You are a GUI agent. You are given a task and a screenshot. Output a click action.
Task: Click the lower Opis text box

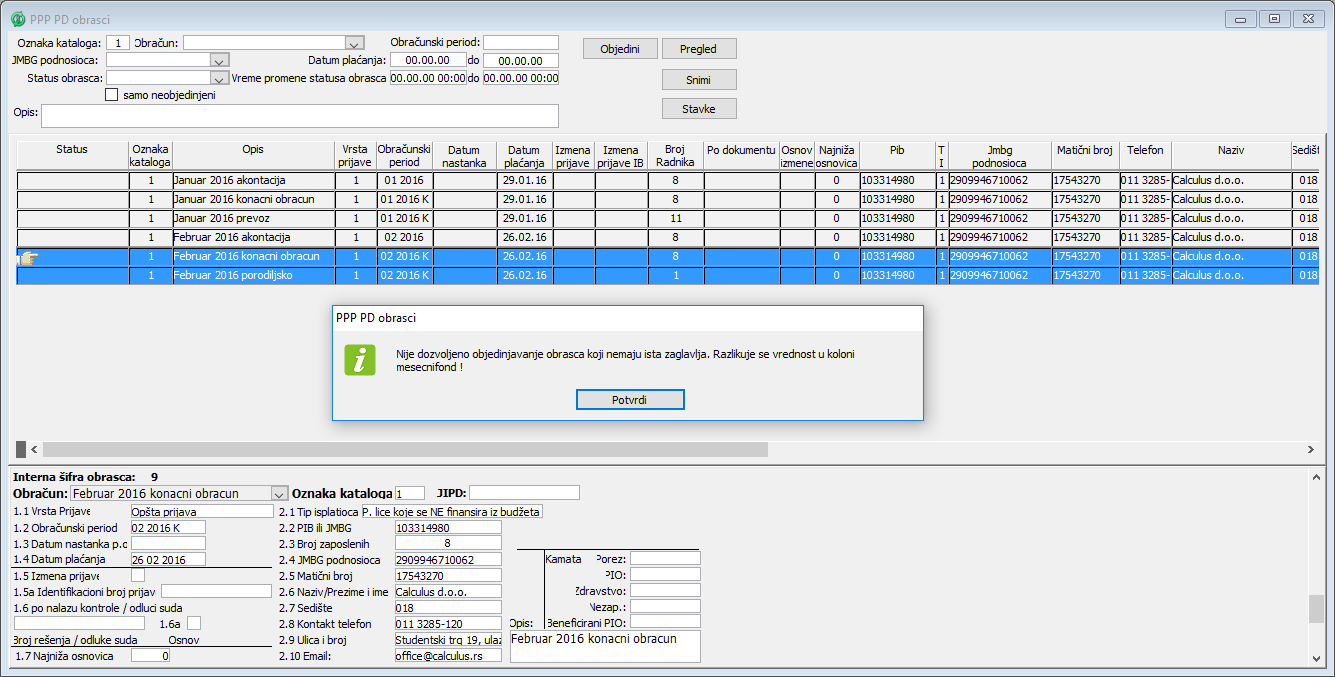tap(605, 646)
